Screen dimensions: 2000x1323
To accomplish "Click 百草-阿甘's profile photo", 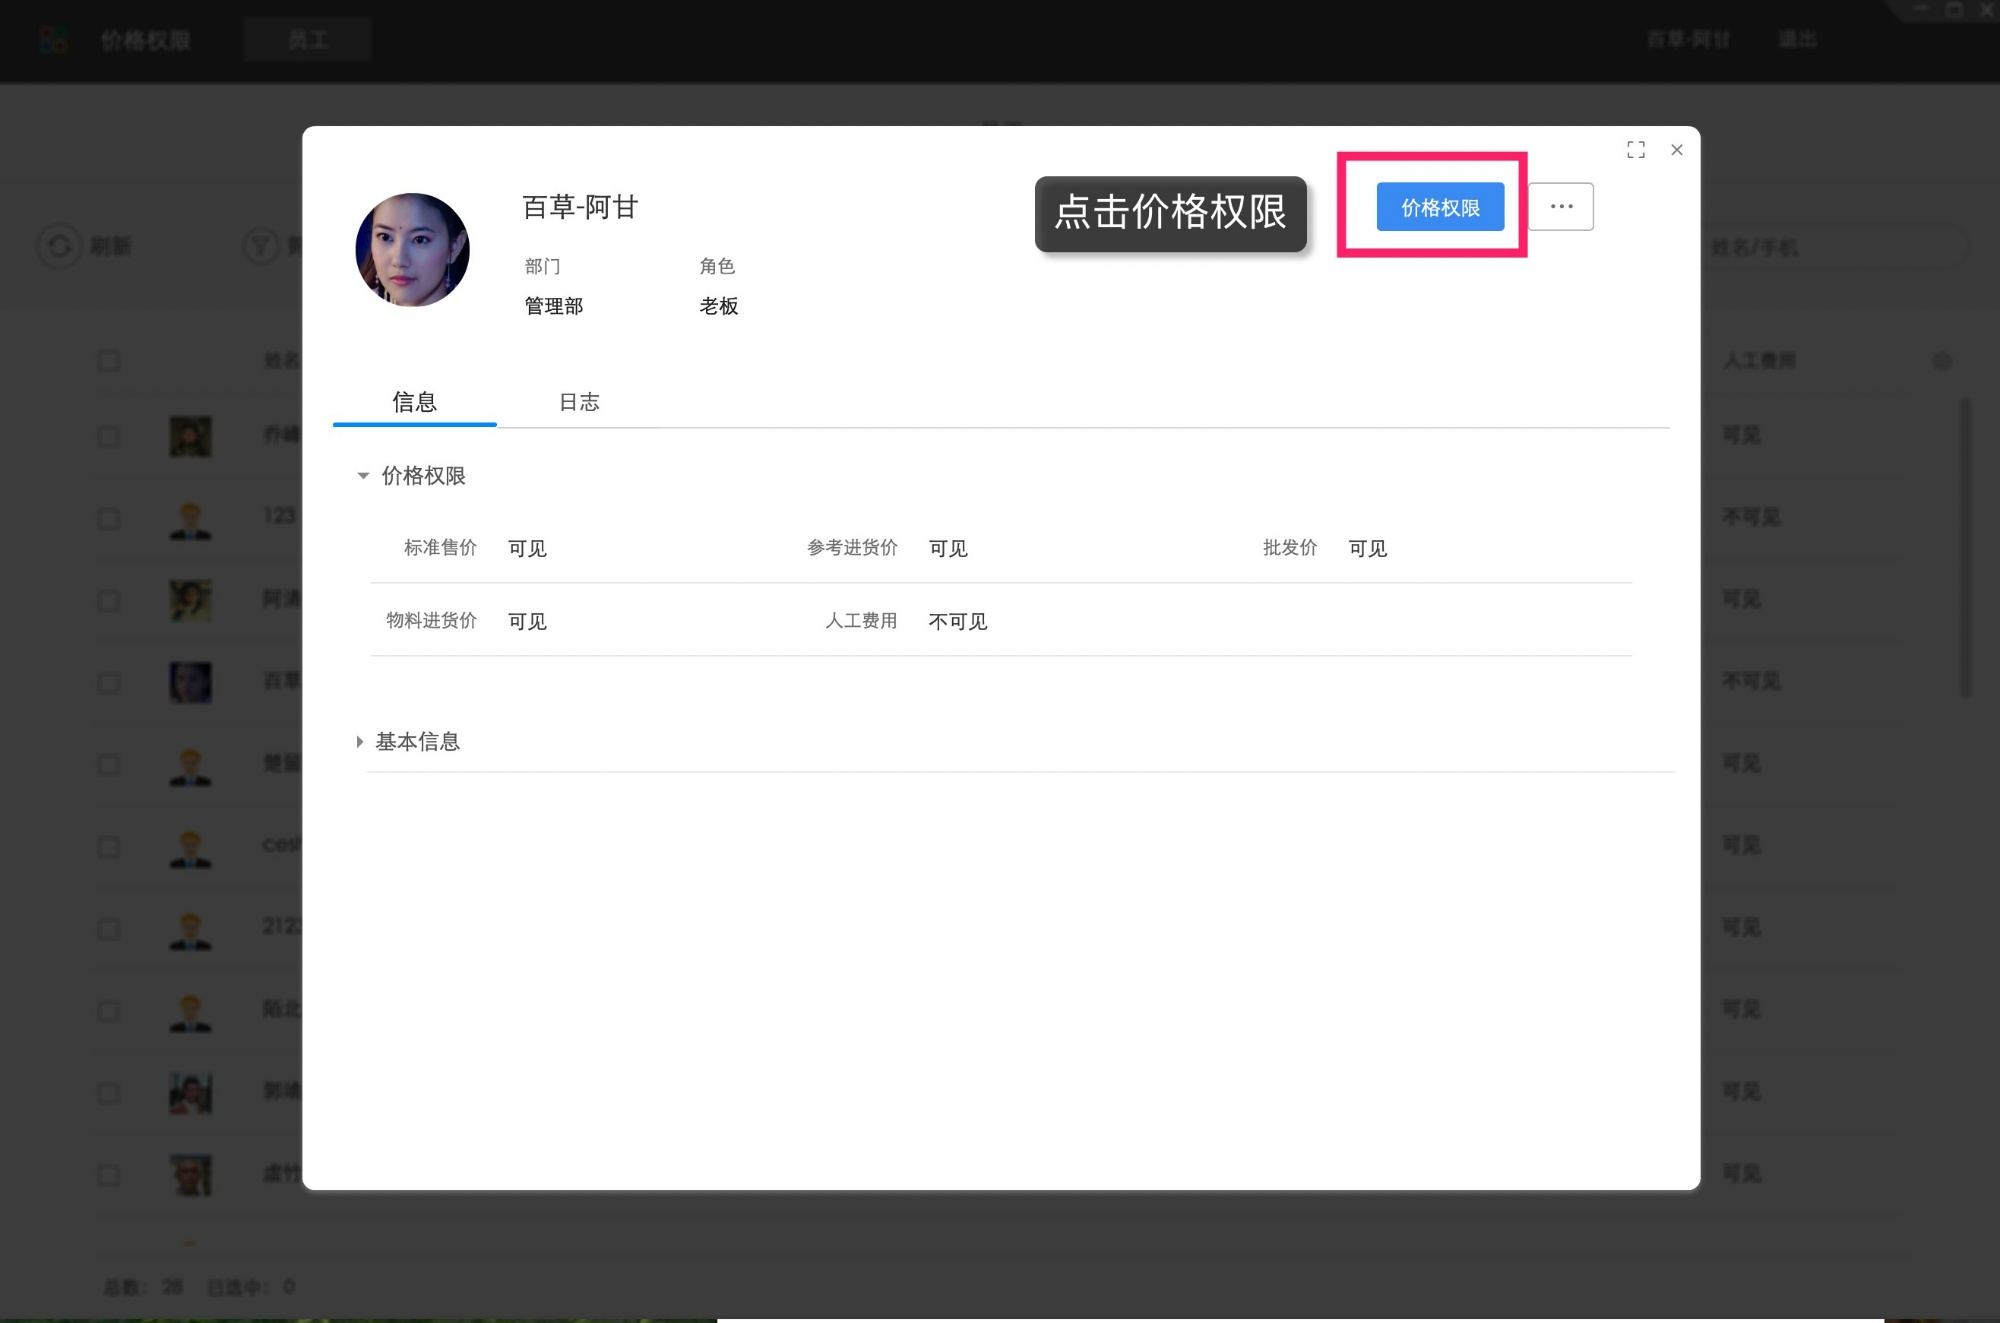I will [412, 249].
